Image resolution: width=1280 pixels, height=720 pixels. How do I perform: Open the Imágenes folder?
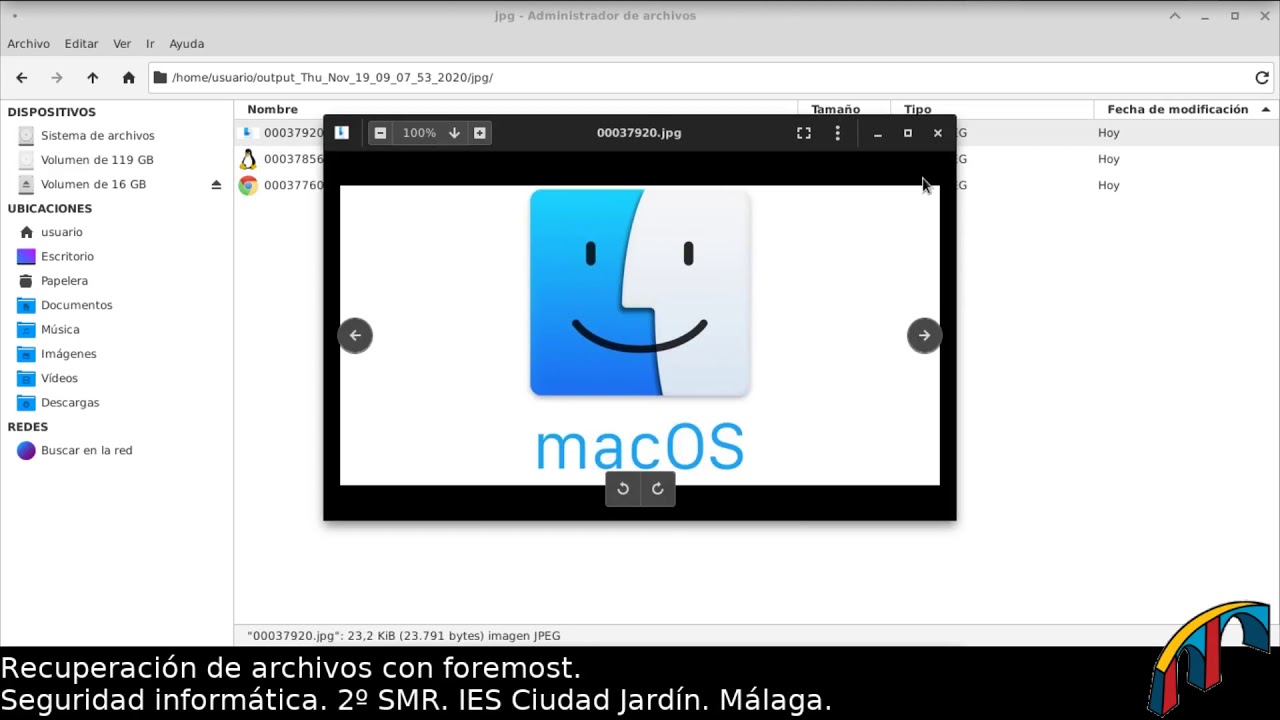point(68,354)
